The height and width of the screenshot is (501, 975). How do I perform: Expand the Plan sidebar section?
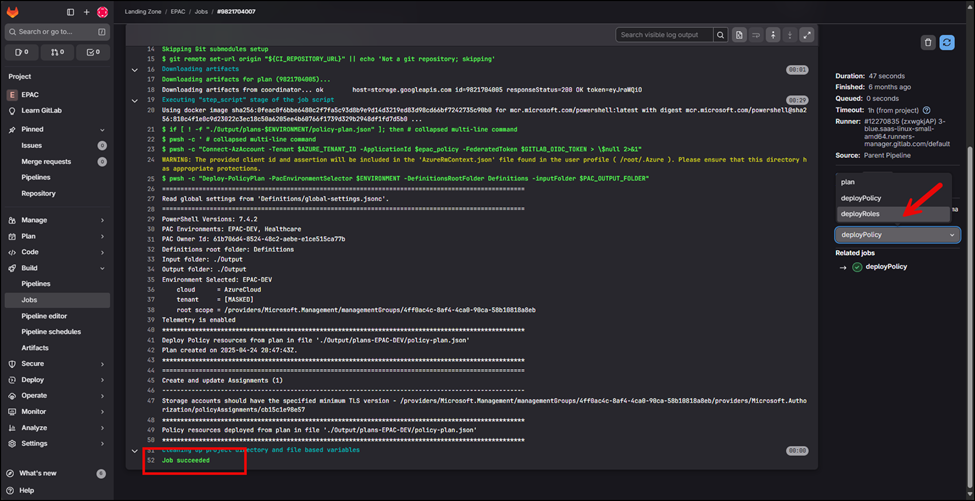click(57, 236)
